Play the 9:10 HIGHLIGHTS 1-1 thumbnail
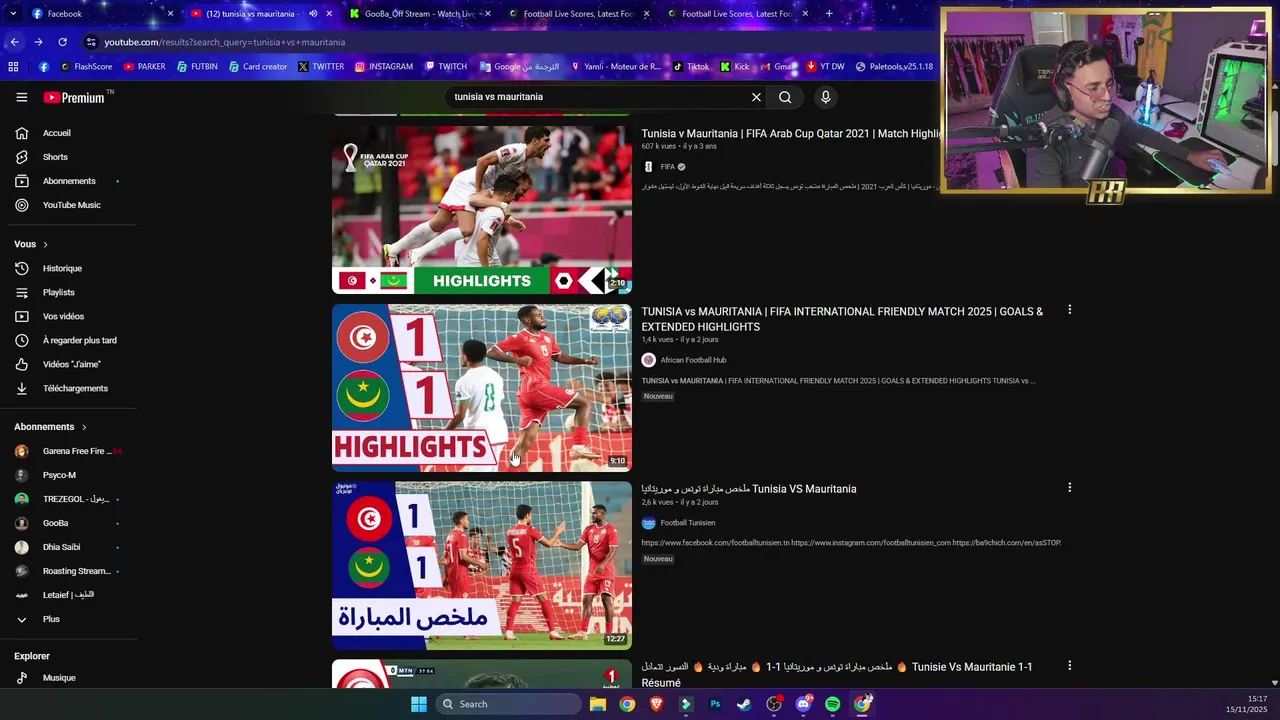Viewport: 1280px width, 720px height. pos(482,388)
